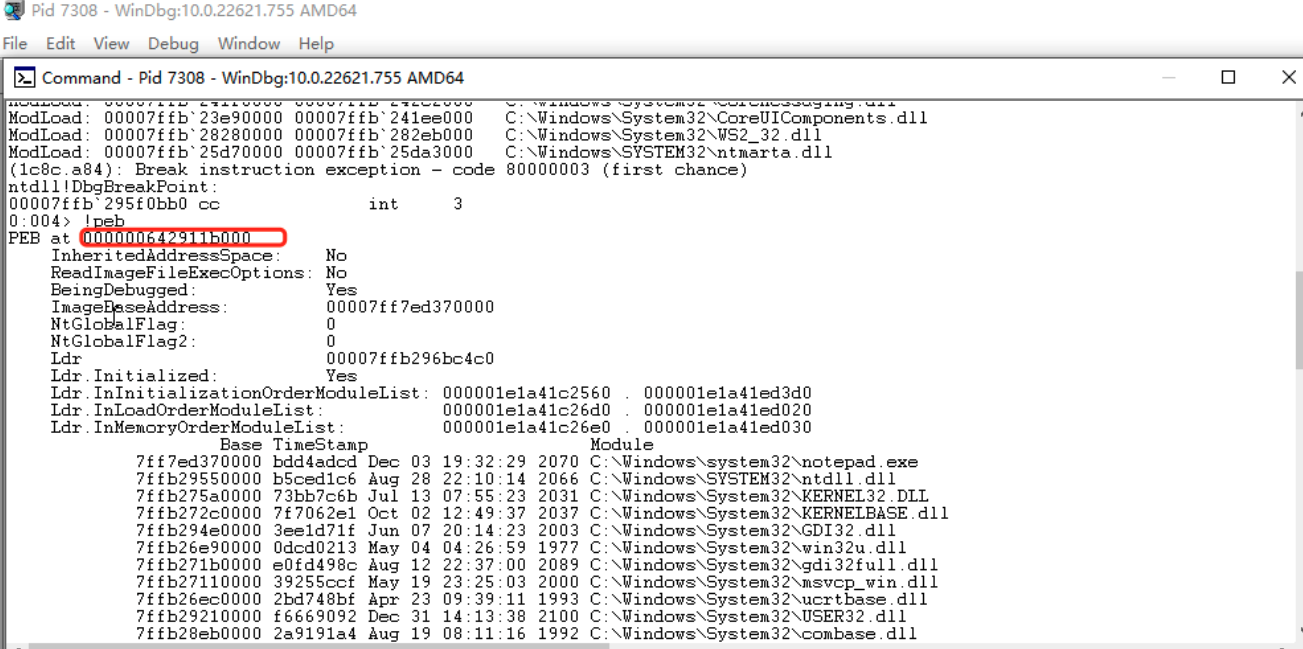The width and height of the screenshot is (1303, 649).
Task: Click the Ldr.InLoadOrderModuleList label
Action: pos(186,411)
